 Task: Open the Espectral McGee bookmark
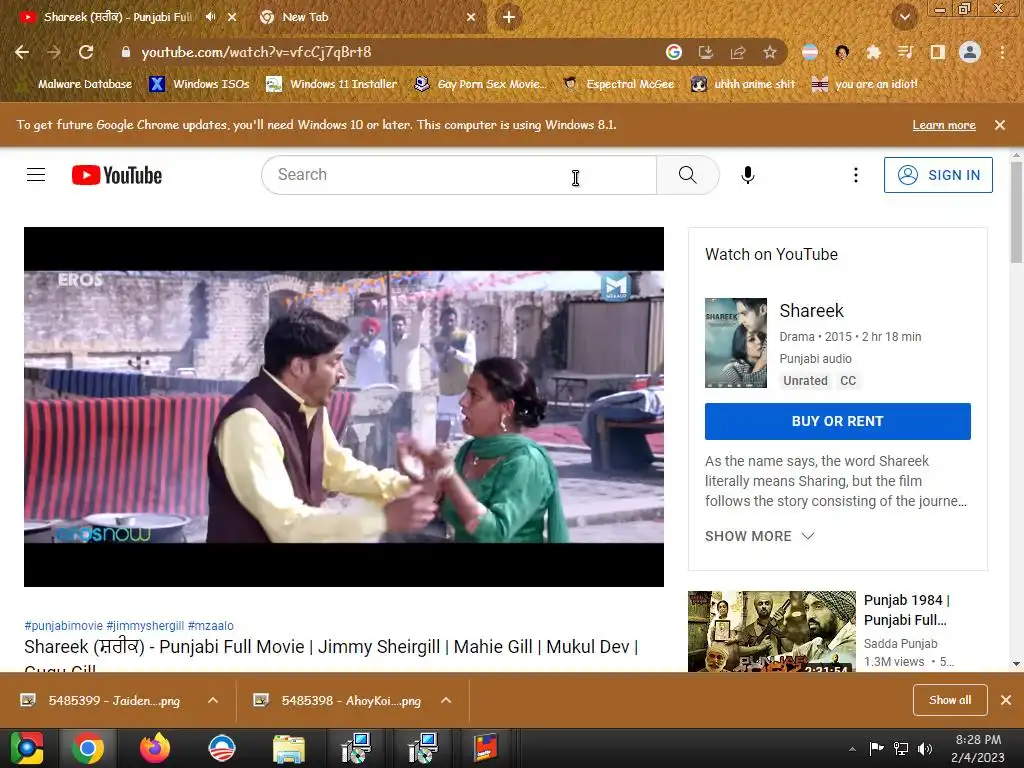[619, 84]
